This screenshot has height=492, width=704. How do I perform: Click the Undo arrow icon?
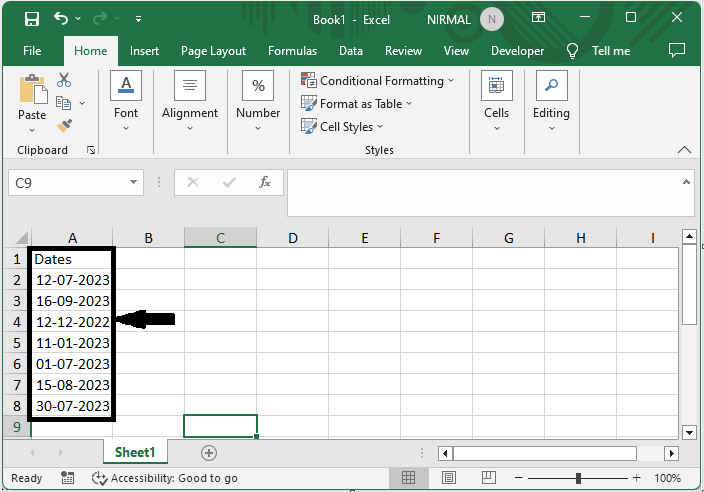[62, 19]
